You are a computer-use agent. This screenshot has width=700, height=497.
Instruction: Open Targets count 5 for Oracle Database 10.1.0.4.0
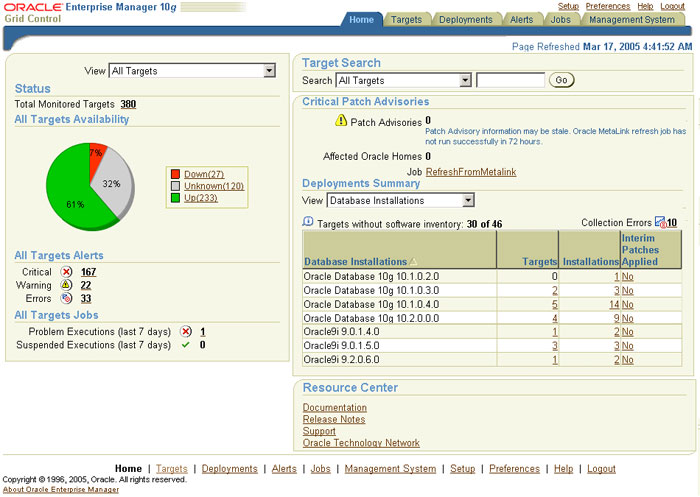[x=554, y=305]
